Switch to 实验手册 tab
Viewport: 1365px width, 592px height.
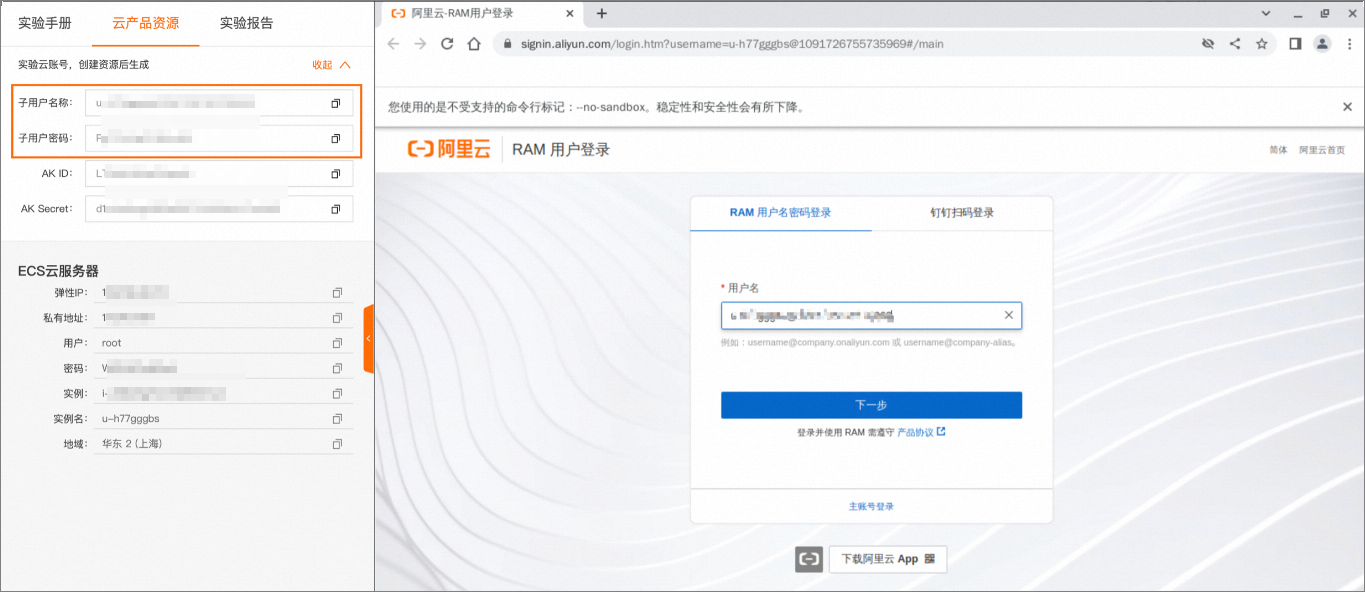[45, 23]
